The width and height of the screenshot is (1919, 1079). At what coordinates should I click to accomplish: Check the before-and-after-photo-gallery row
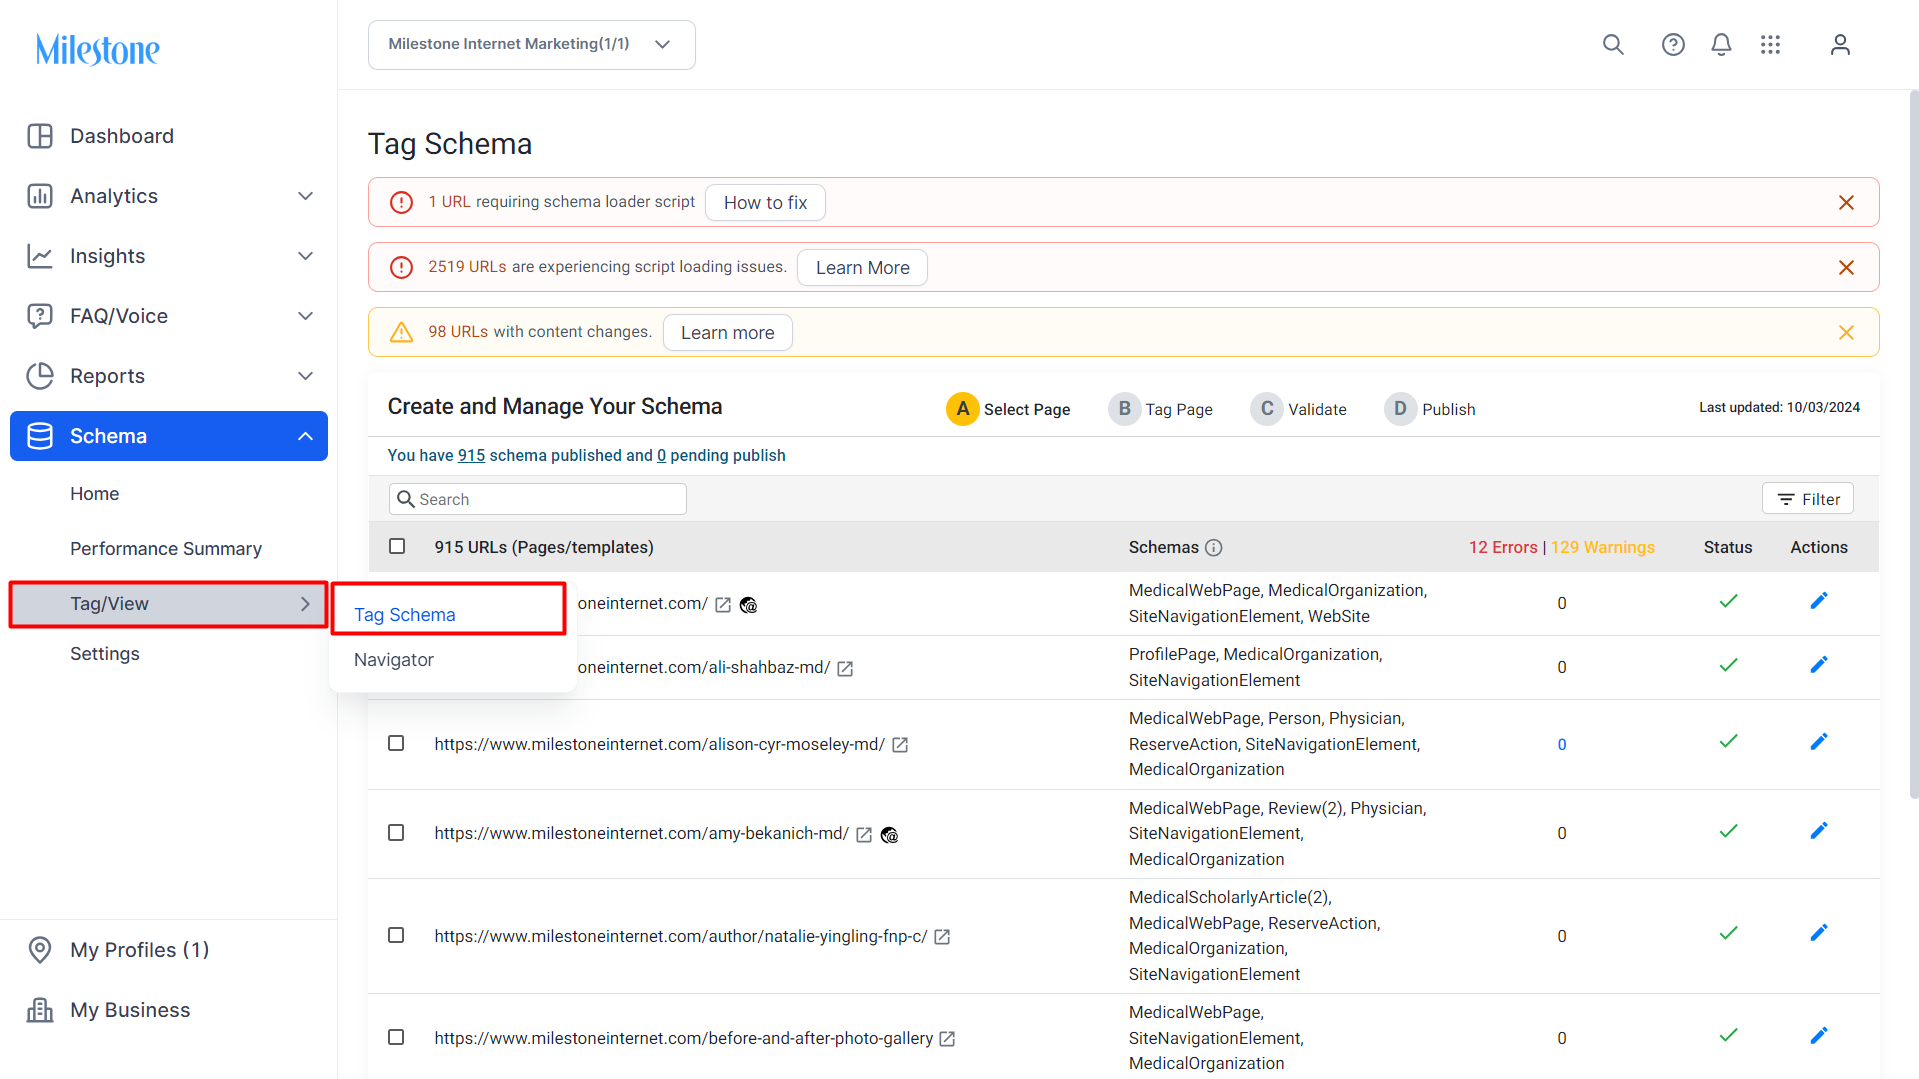(396, 1037)
